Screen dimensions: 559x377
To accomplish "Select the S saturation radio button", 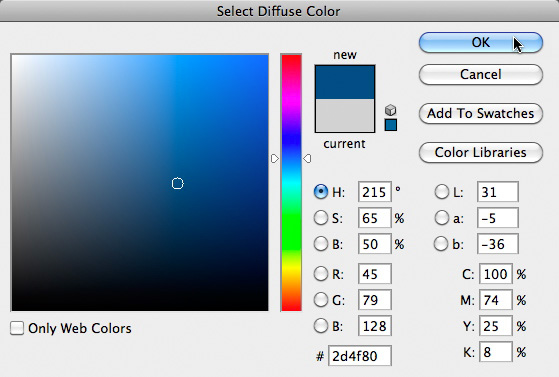I will tap(321, 218).
